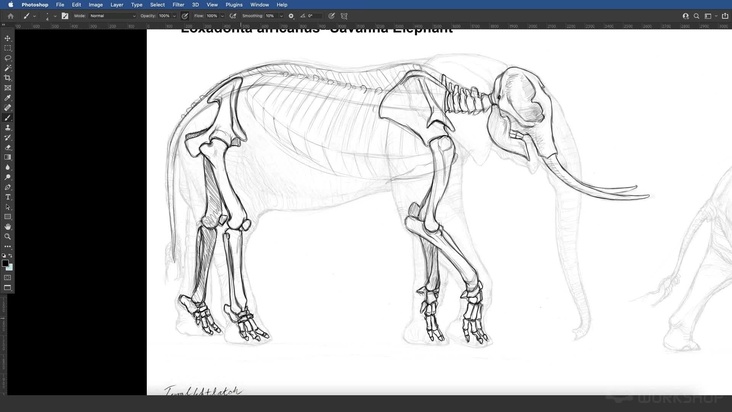Select the Healing Brush tool
The image size is (732, 412).
tap(7, 108)
